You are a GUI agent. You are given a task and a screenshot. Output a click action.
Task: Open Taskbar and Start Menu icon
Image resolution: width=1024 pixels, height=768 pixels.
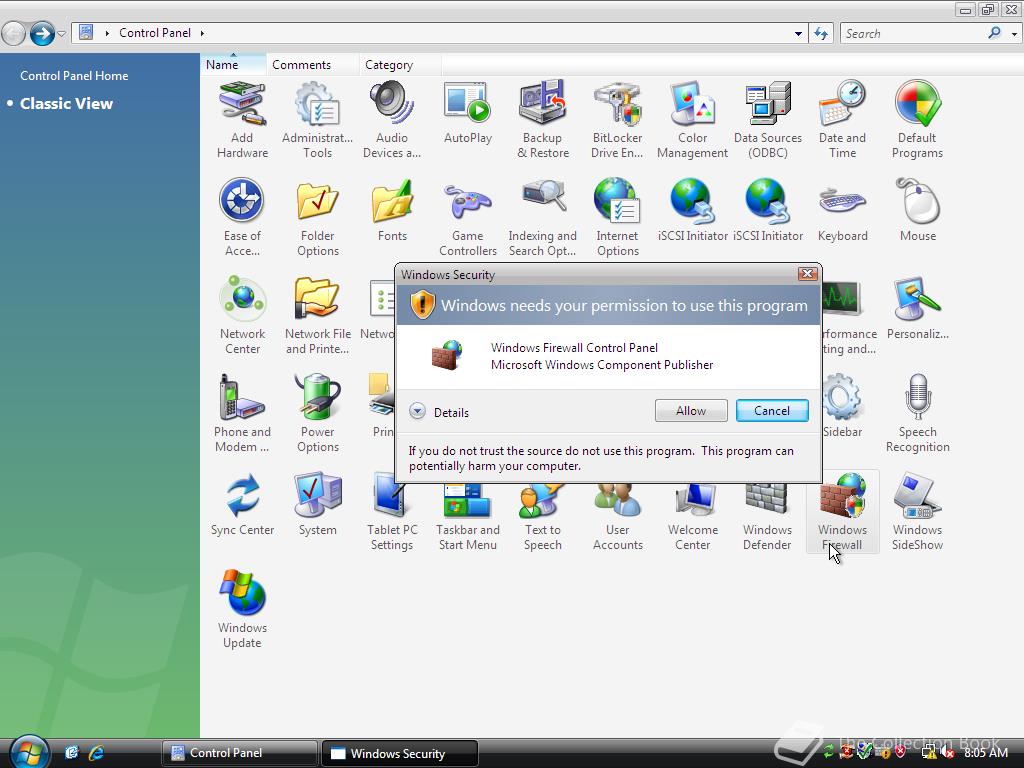coord(468,519)
